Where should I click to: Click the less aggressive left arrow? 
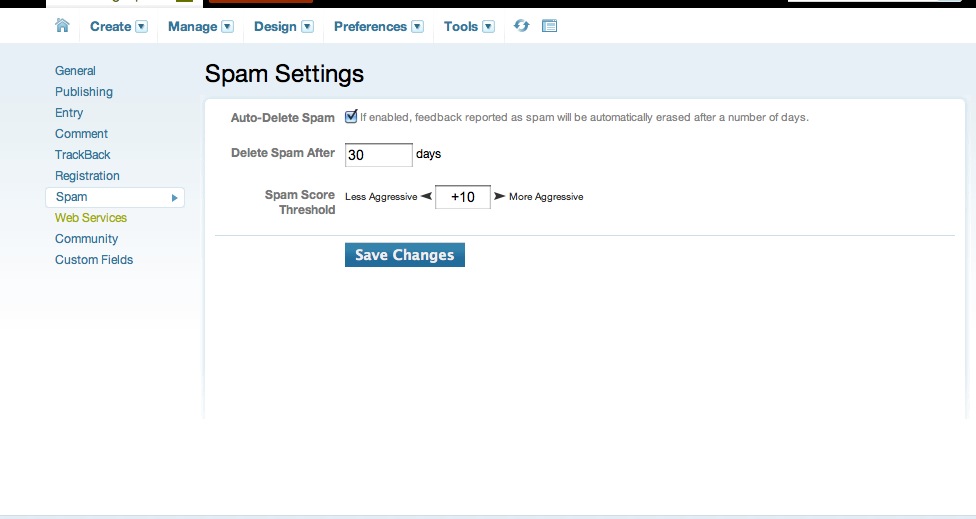pos(426,196)
